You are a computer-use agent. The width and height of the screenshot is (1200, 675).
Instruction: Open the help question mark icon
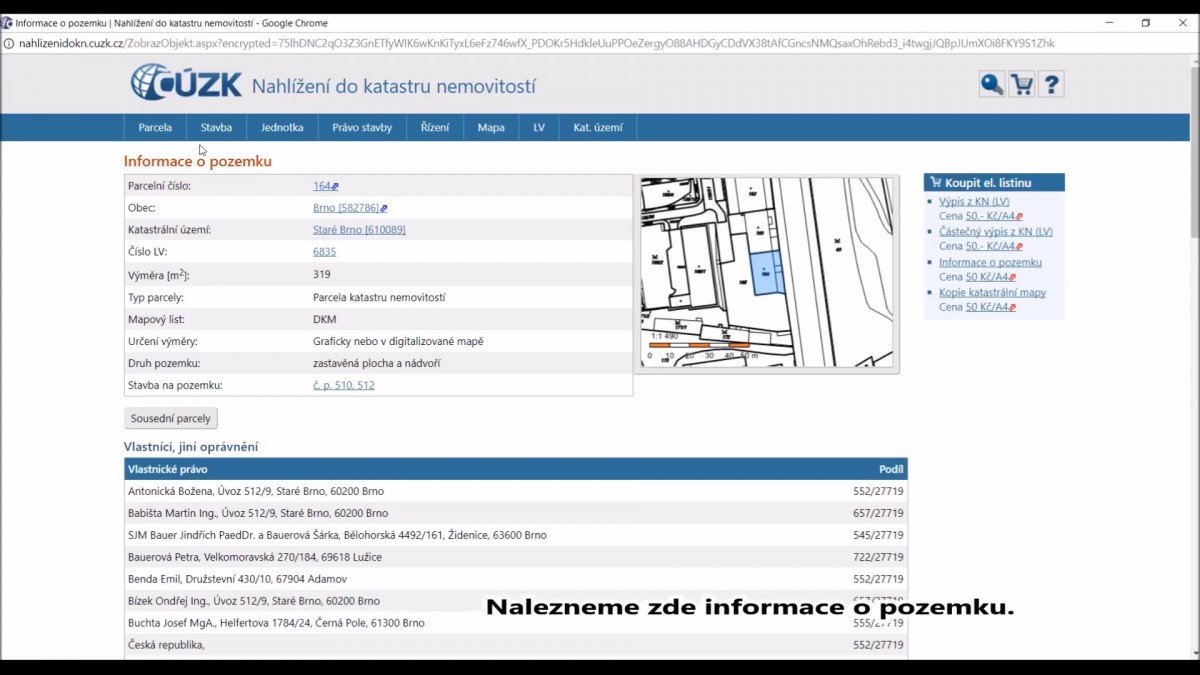1051,85
